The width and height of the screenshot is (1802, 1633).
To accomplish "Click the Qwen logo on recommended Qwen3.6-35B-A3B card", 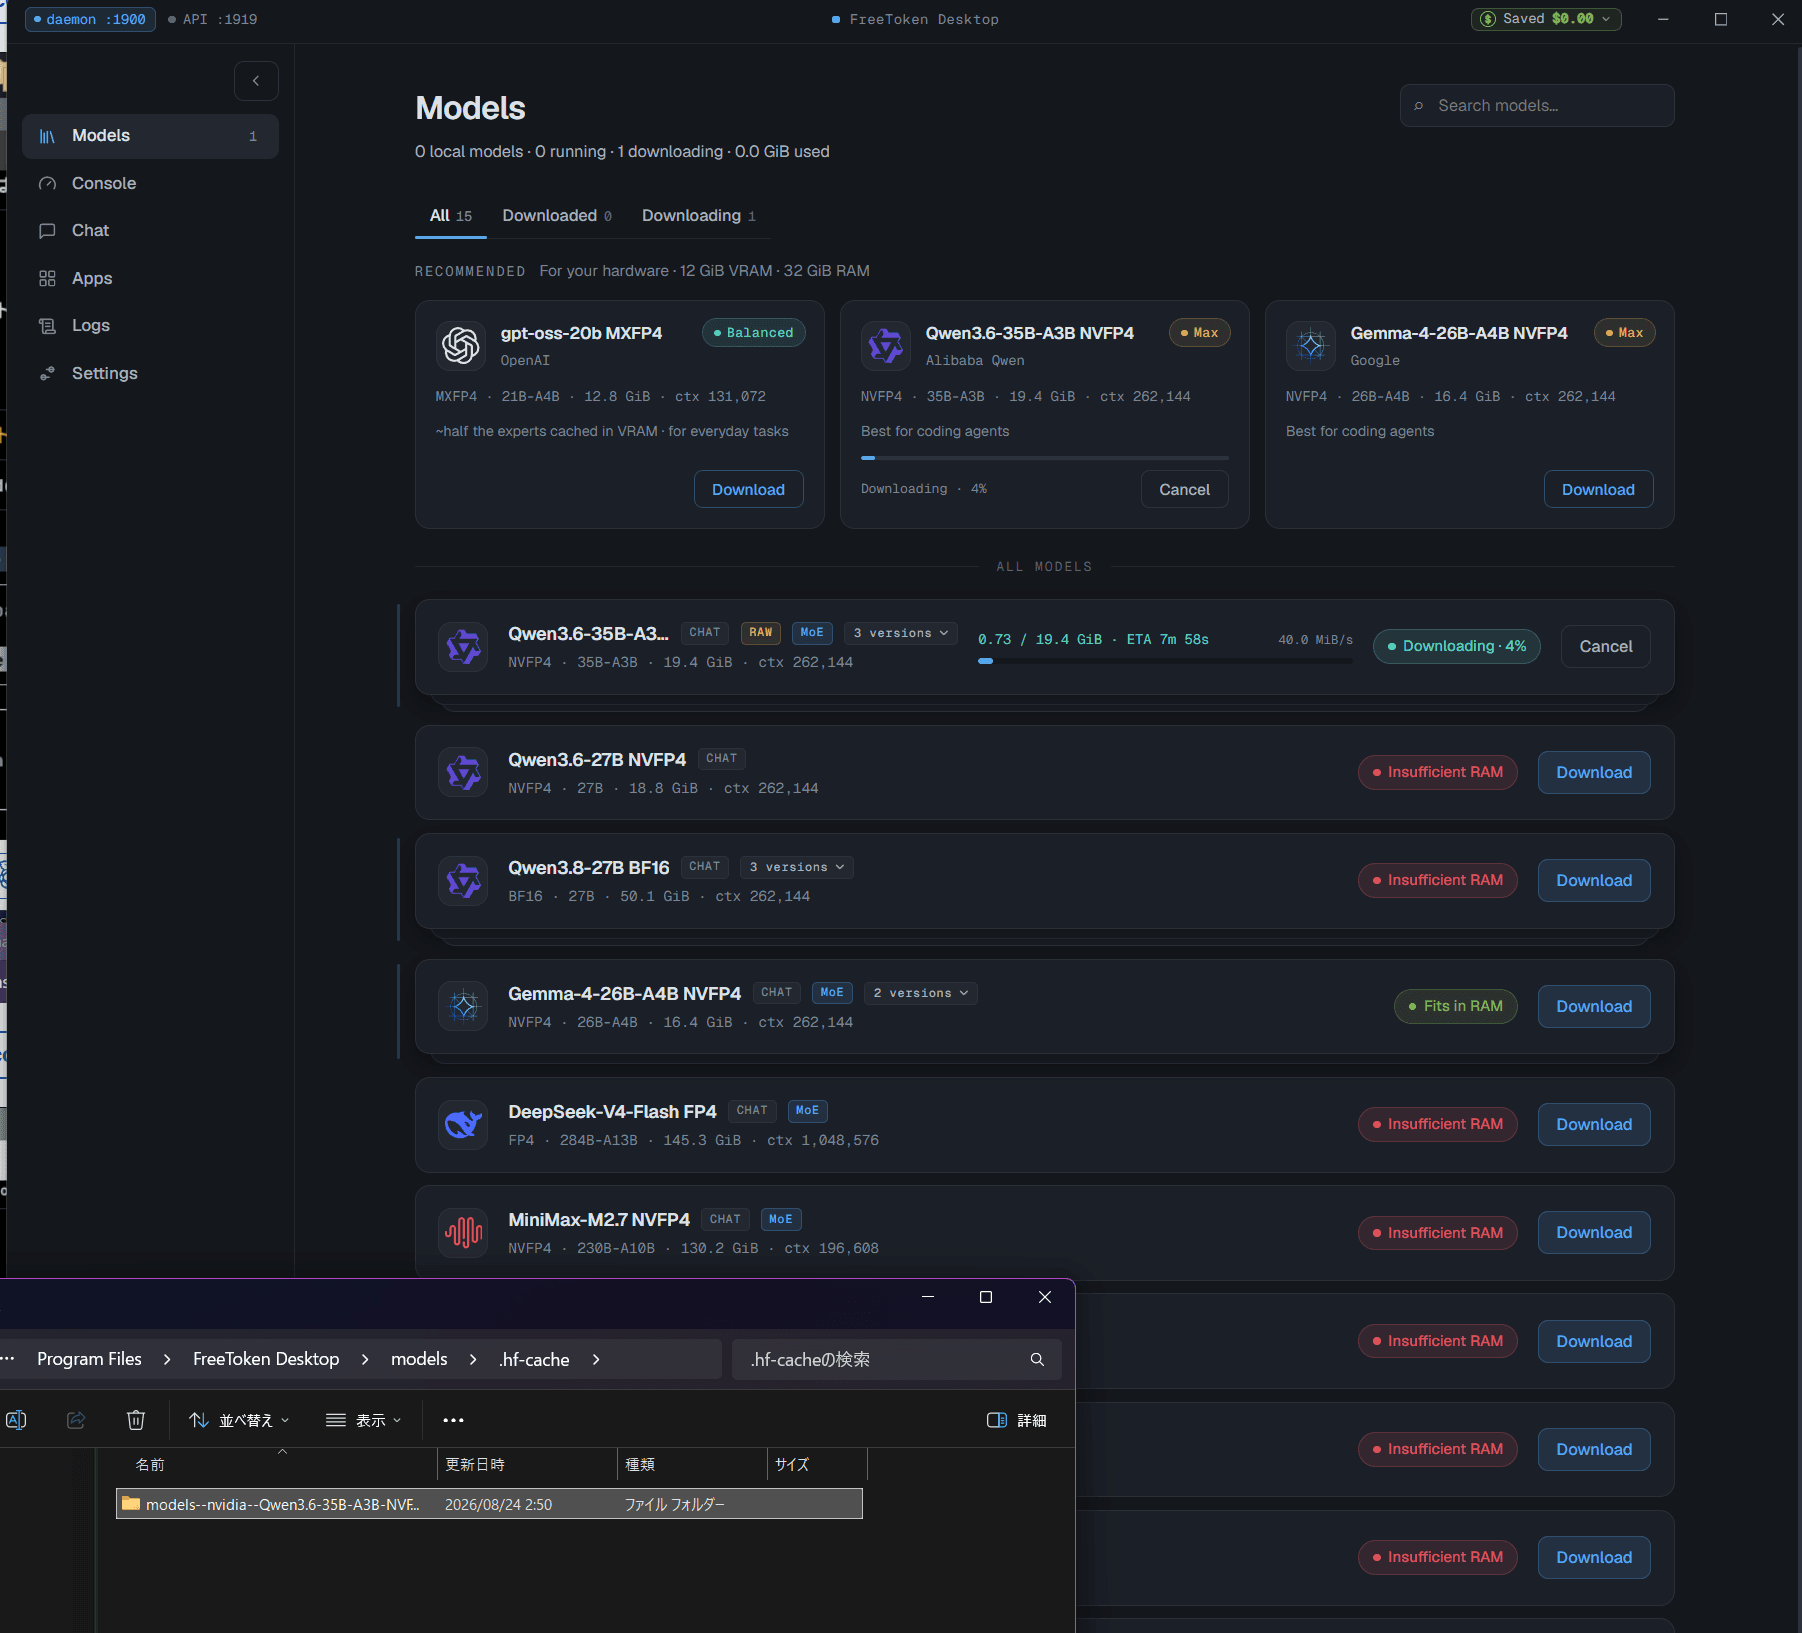I will (x=886, y=345).
